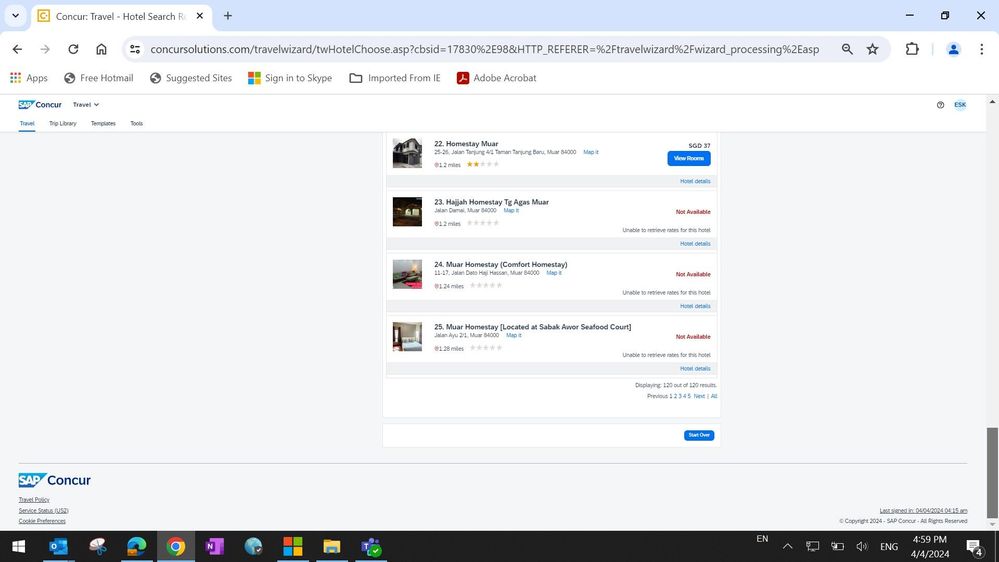The width and height of the screenshot is (999, 562).
Task: Reload the page using the refresh icon
Action: tap(73, 49)
